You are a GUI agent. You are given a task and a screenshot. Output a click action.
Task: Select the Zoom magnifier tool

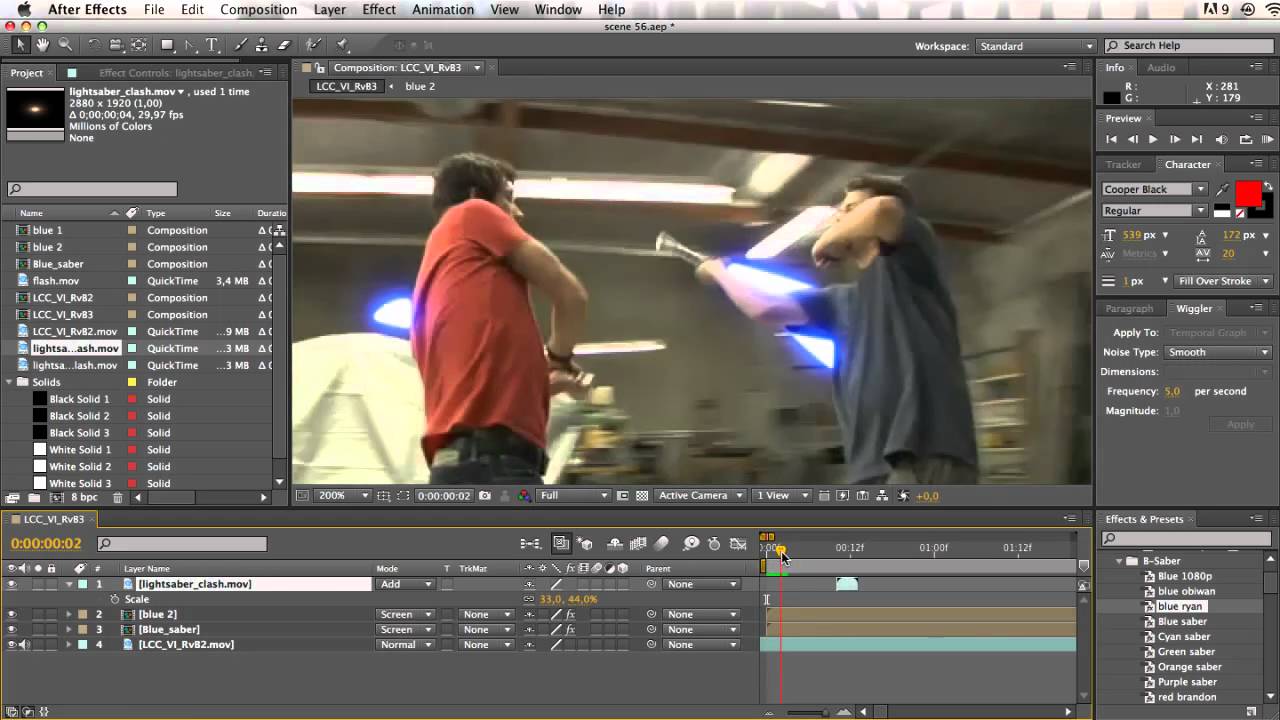65,45
